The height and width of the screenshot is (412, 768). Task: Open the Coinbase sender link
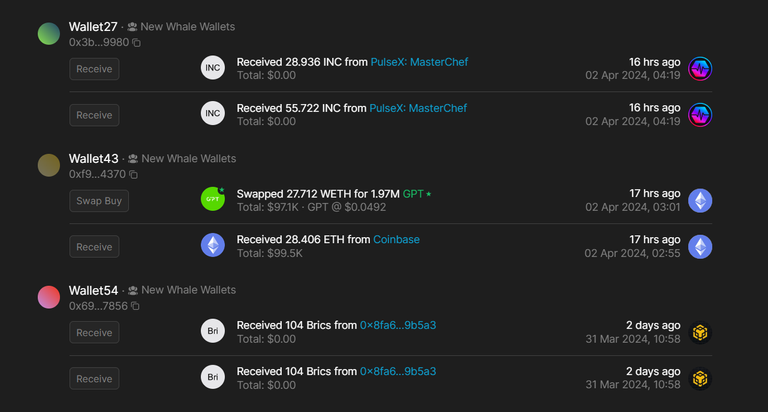point(396,240)
